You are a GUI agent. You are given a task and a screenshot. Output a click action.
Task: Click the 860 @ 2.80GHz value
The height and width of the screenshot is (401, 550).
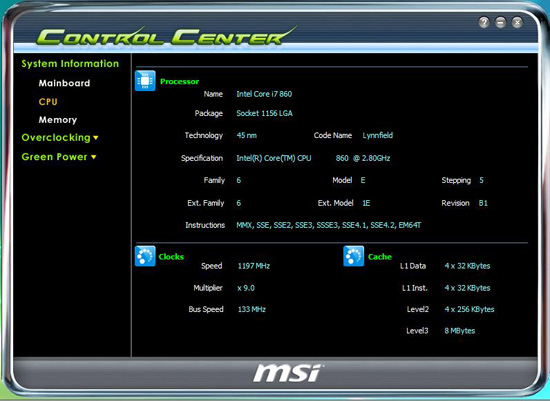click(x=363, y=158)
